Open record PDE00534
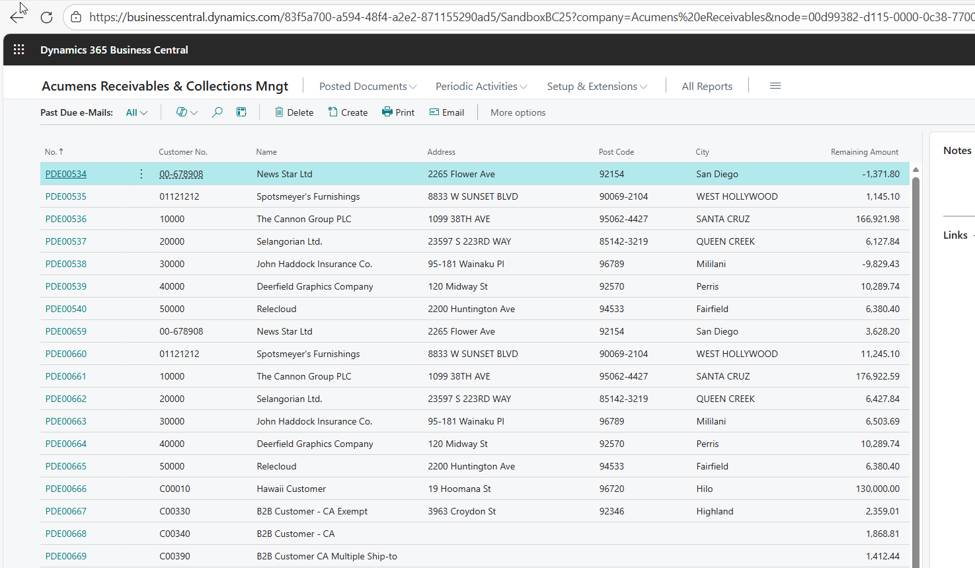The height and width of the screenshot is (568, 975). 66,174
